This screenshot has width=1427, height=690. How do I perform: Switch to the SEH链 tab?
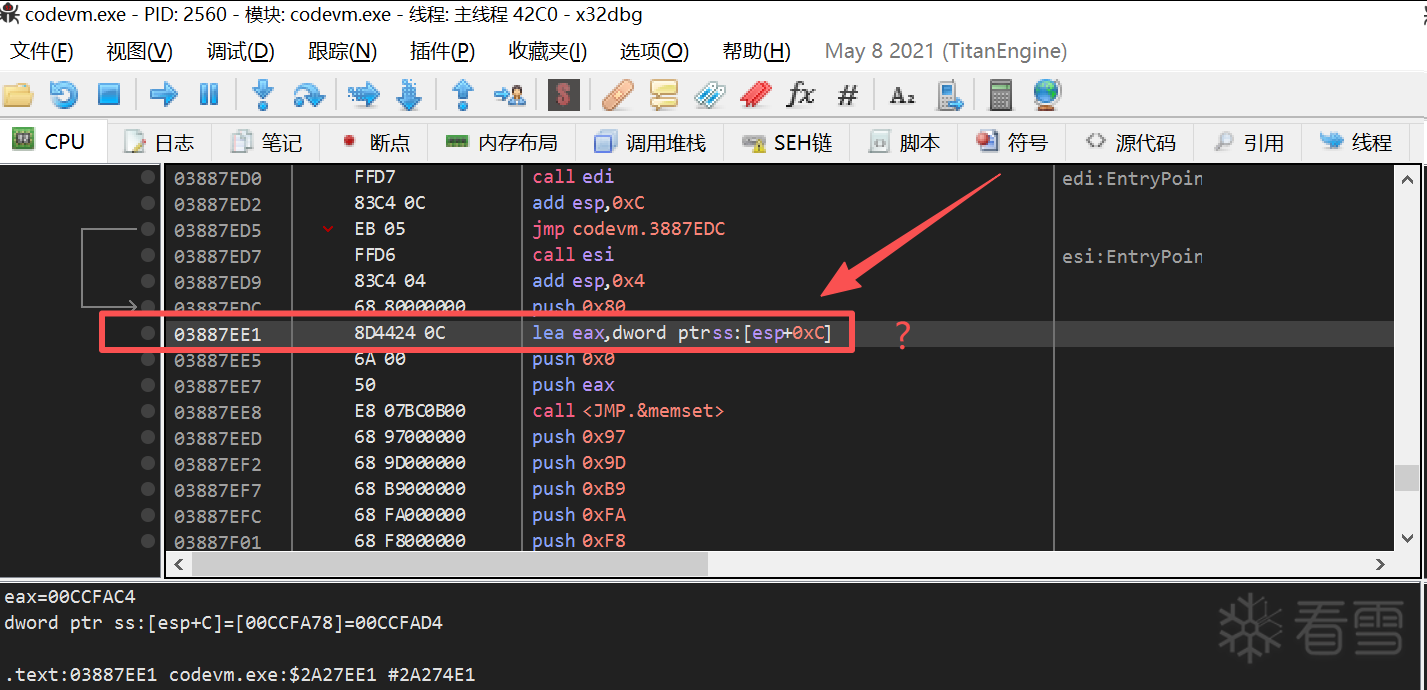click(789, 143)
